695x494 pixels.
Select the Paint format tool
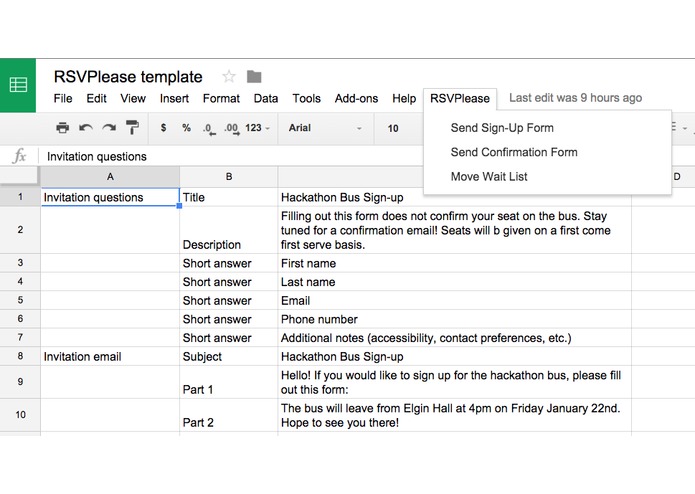(x=132, y=128)
